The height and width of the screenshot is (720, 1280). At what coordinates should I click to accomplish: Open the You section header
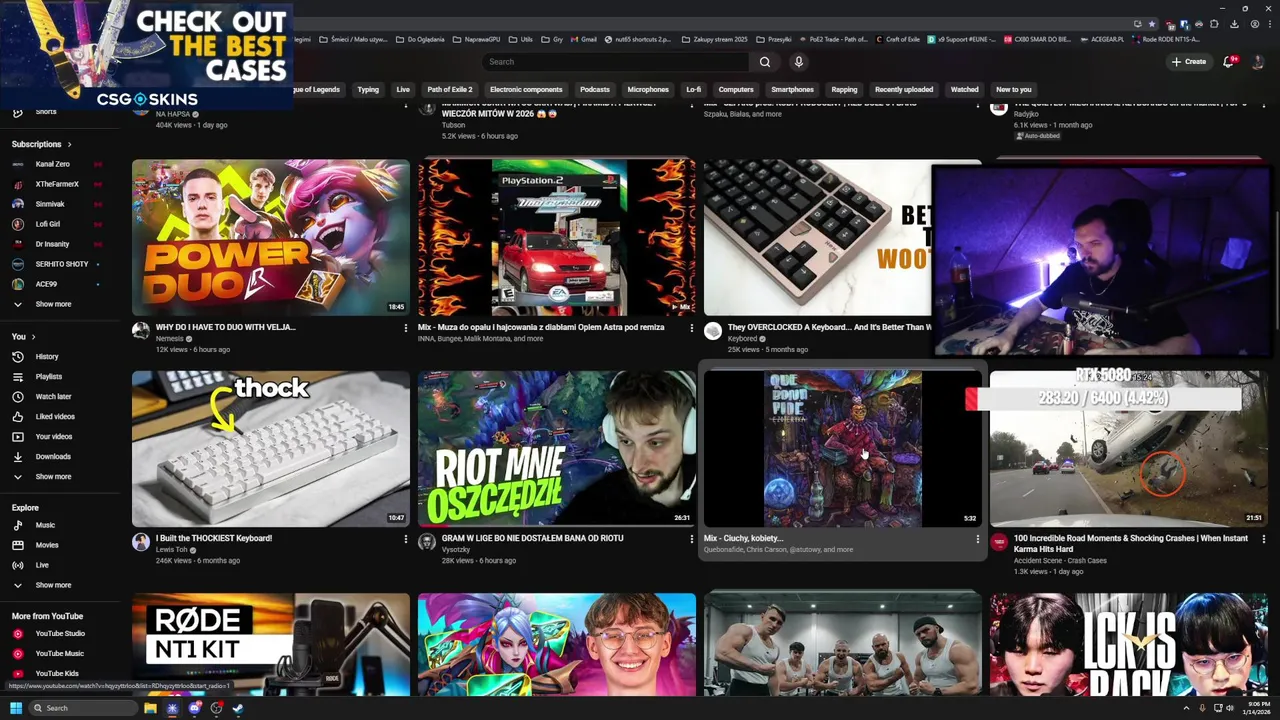coord(23,337)
